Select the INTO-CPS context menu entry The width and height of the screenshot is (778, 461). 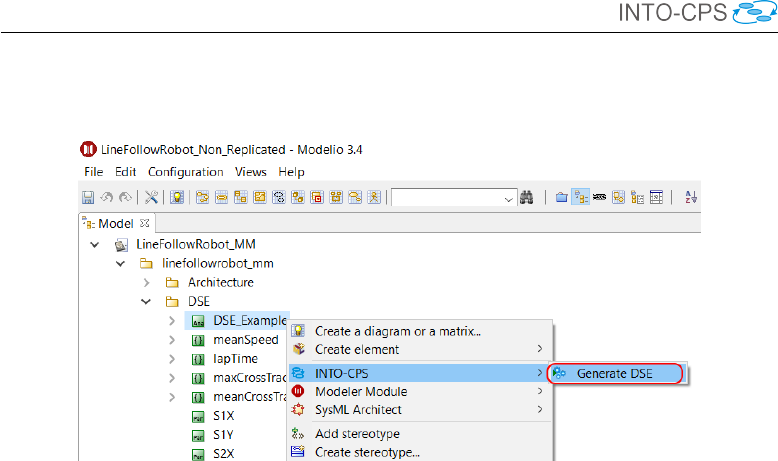pos(421,373)
